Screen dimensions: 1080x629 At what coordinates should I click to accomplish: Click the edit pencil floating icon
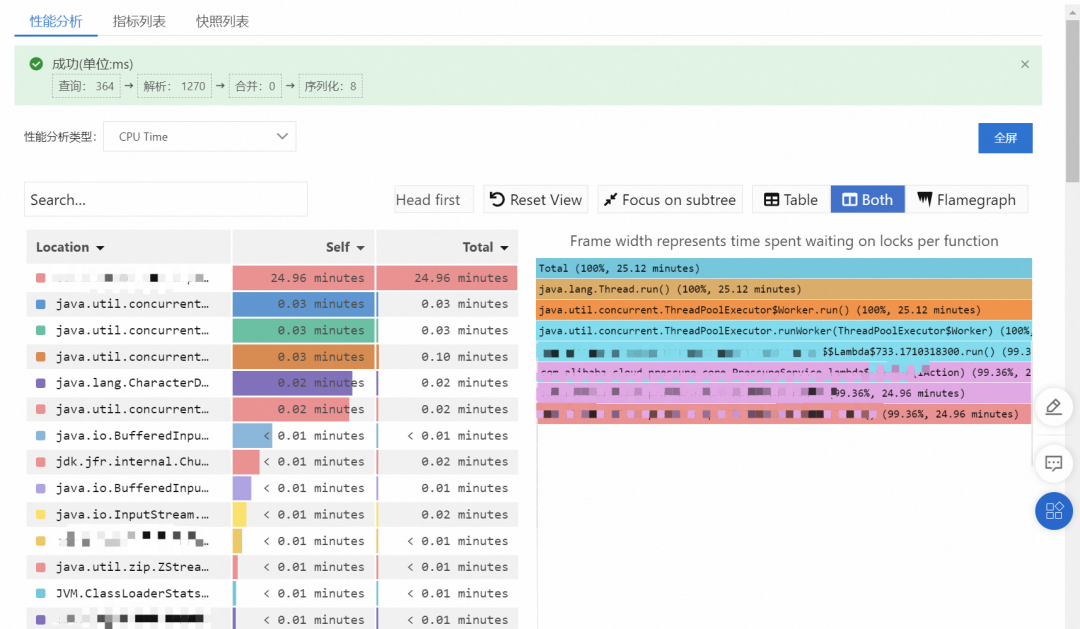[x=1053, y=407]
